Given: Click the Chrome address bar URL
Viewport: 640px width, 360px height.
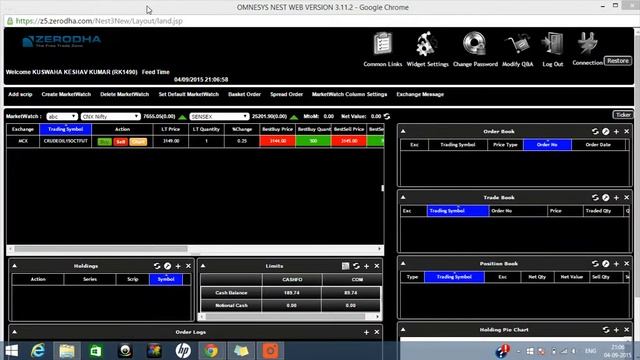Looking at the screenshot, I should (x=99, y=21).
